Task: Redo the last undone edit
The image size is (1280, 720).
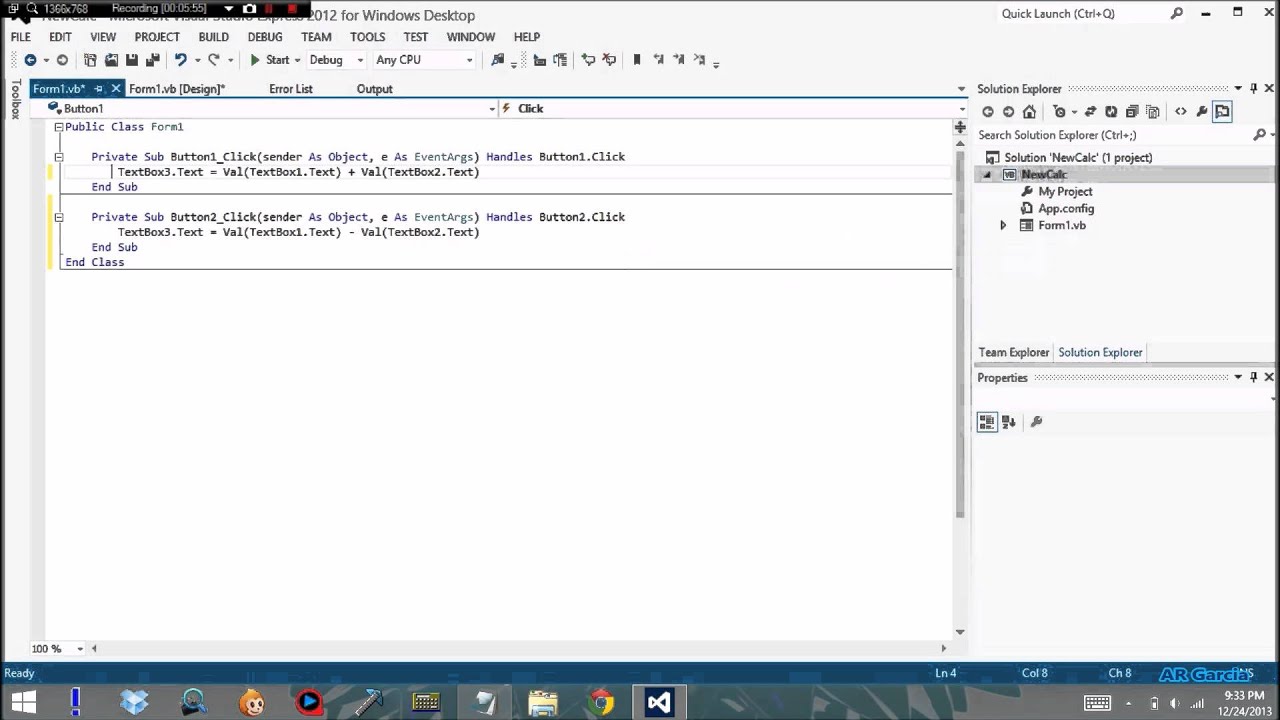Action: click(x=214, y=60)
